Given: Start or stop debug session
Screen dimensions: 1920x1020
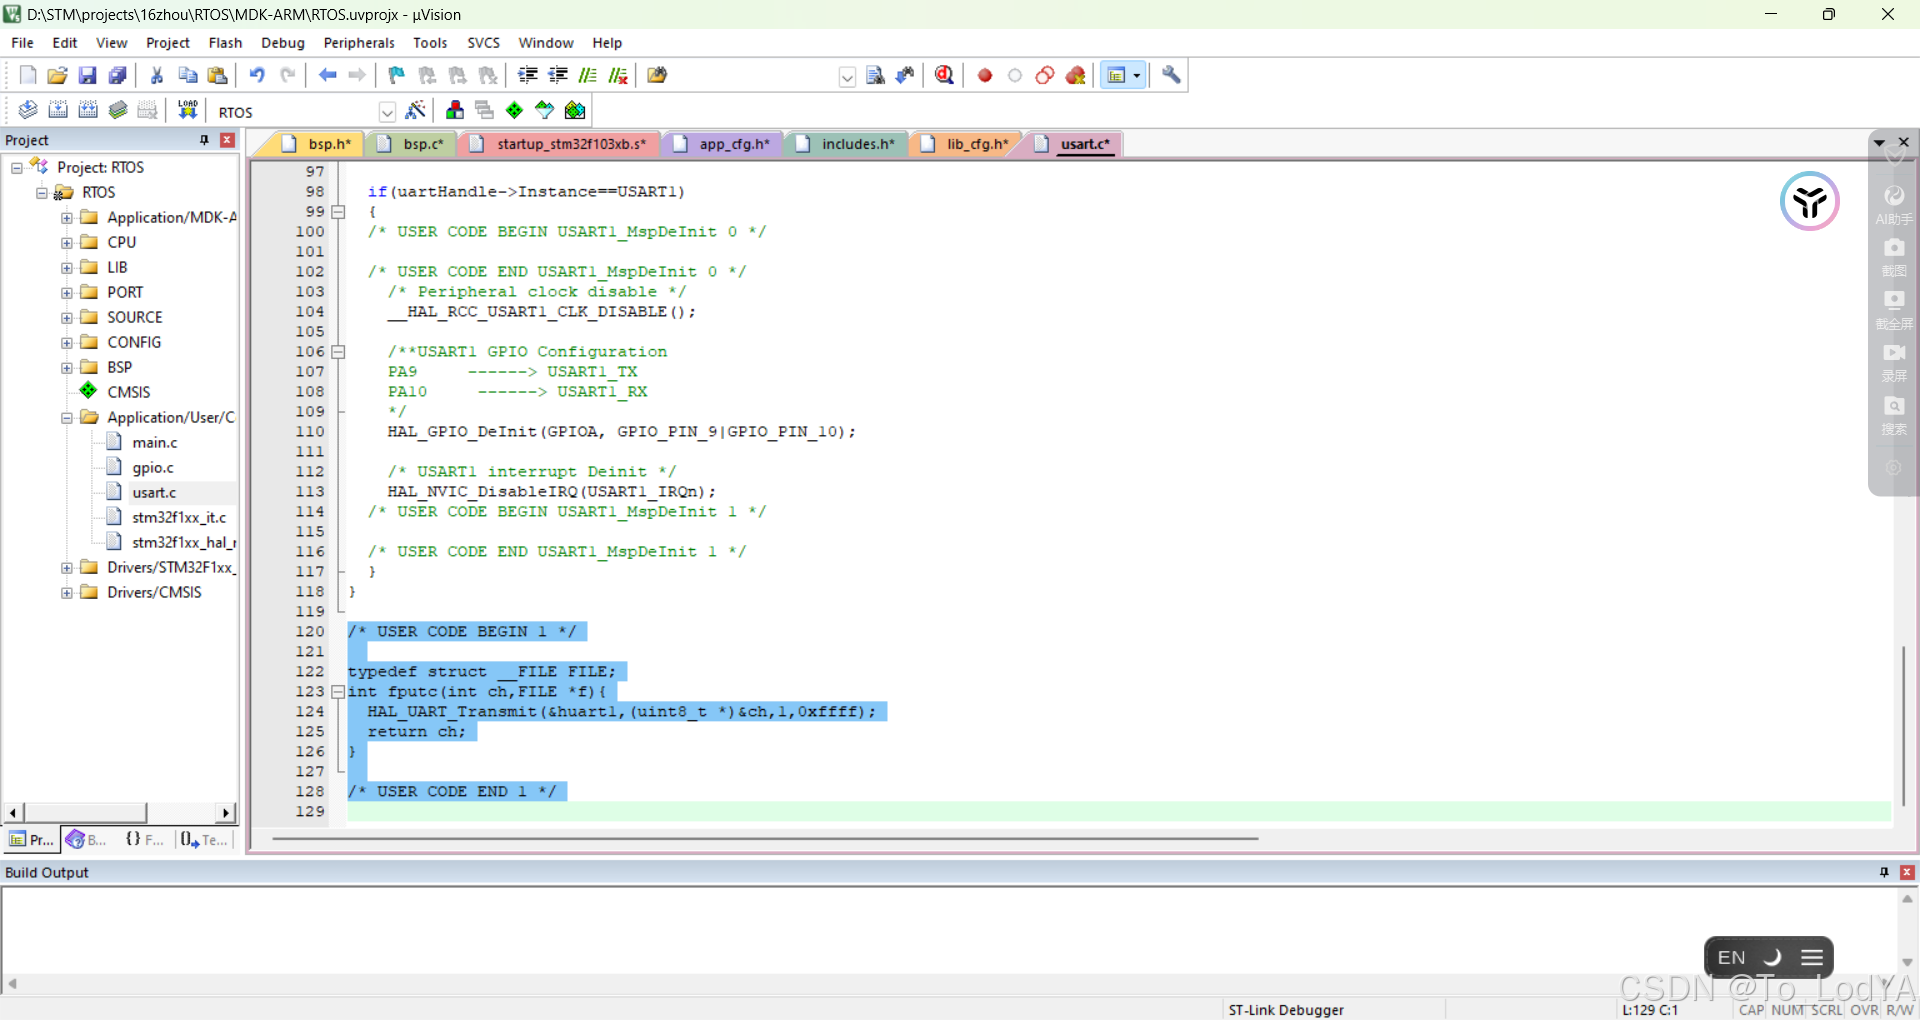Looking at the screenshot, I should click(x=944, y=75).
